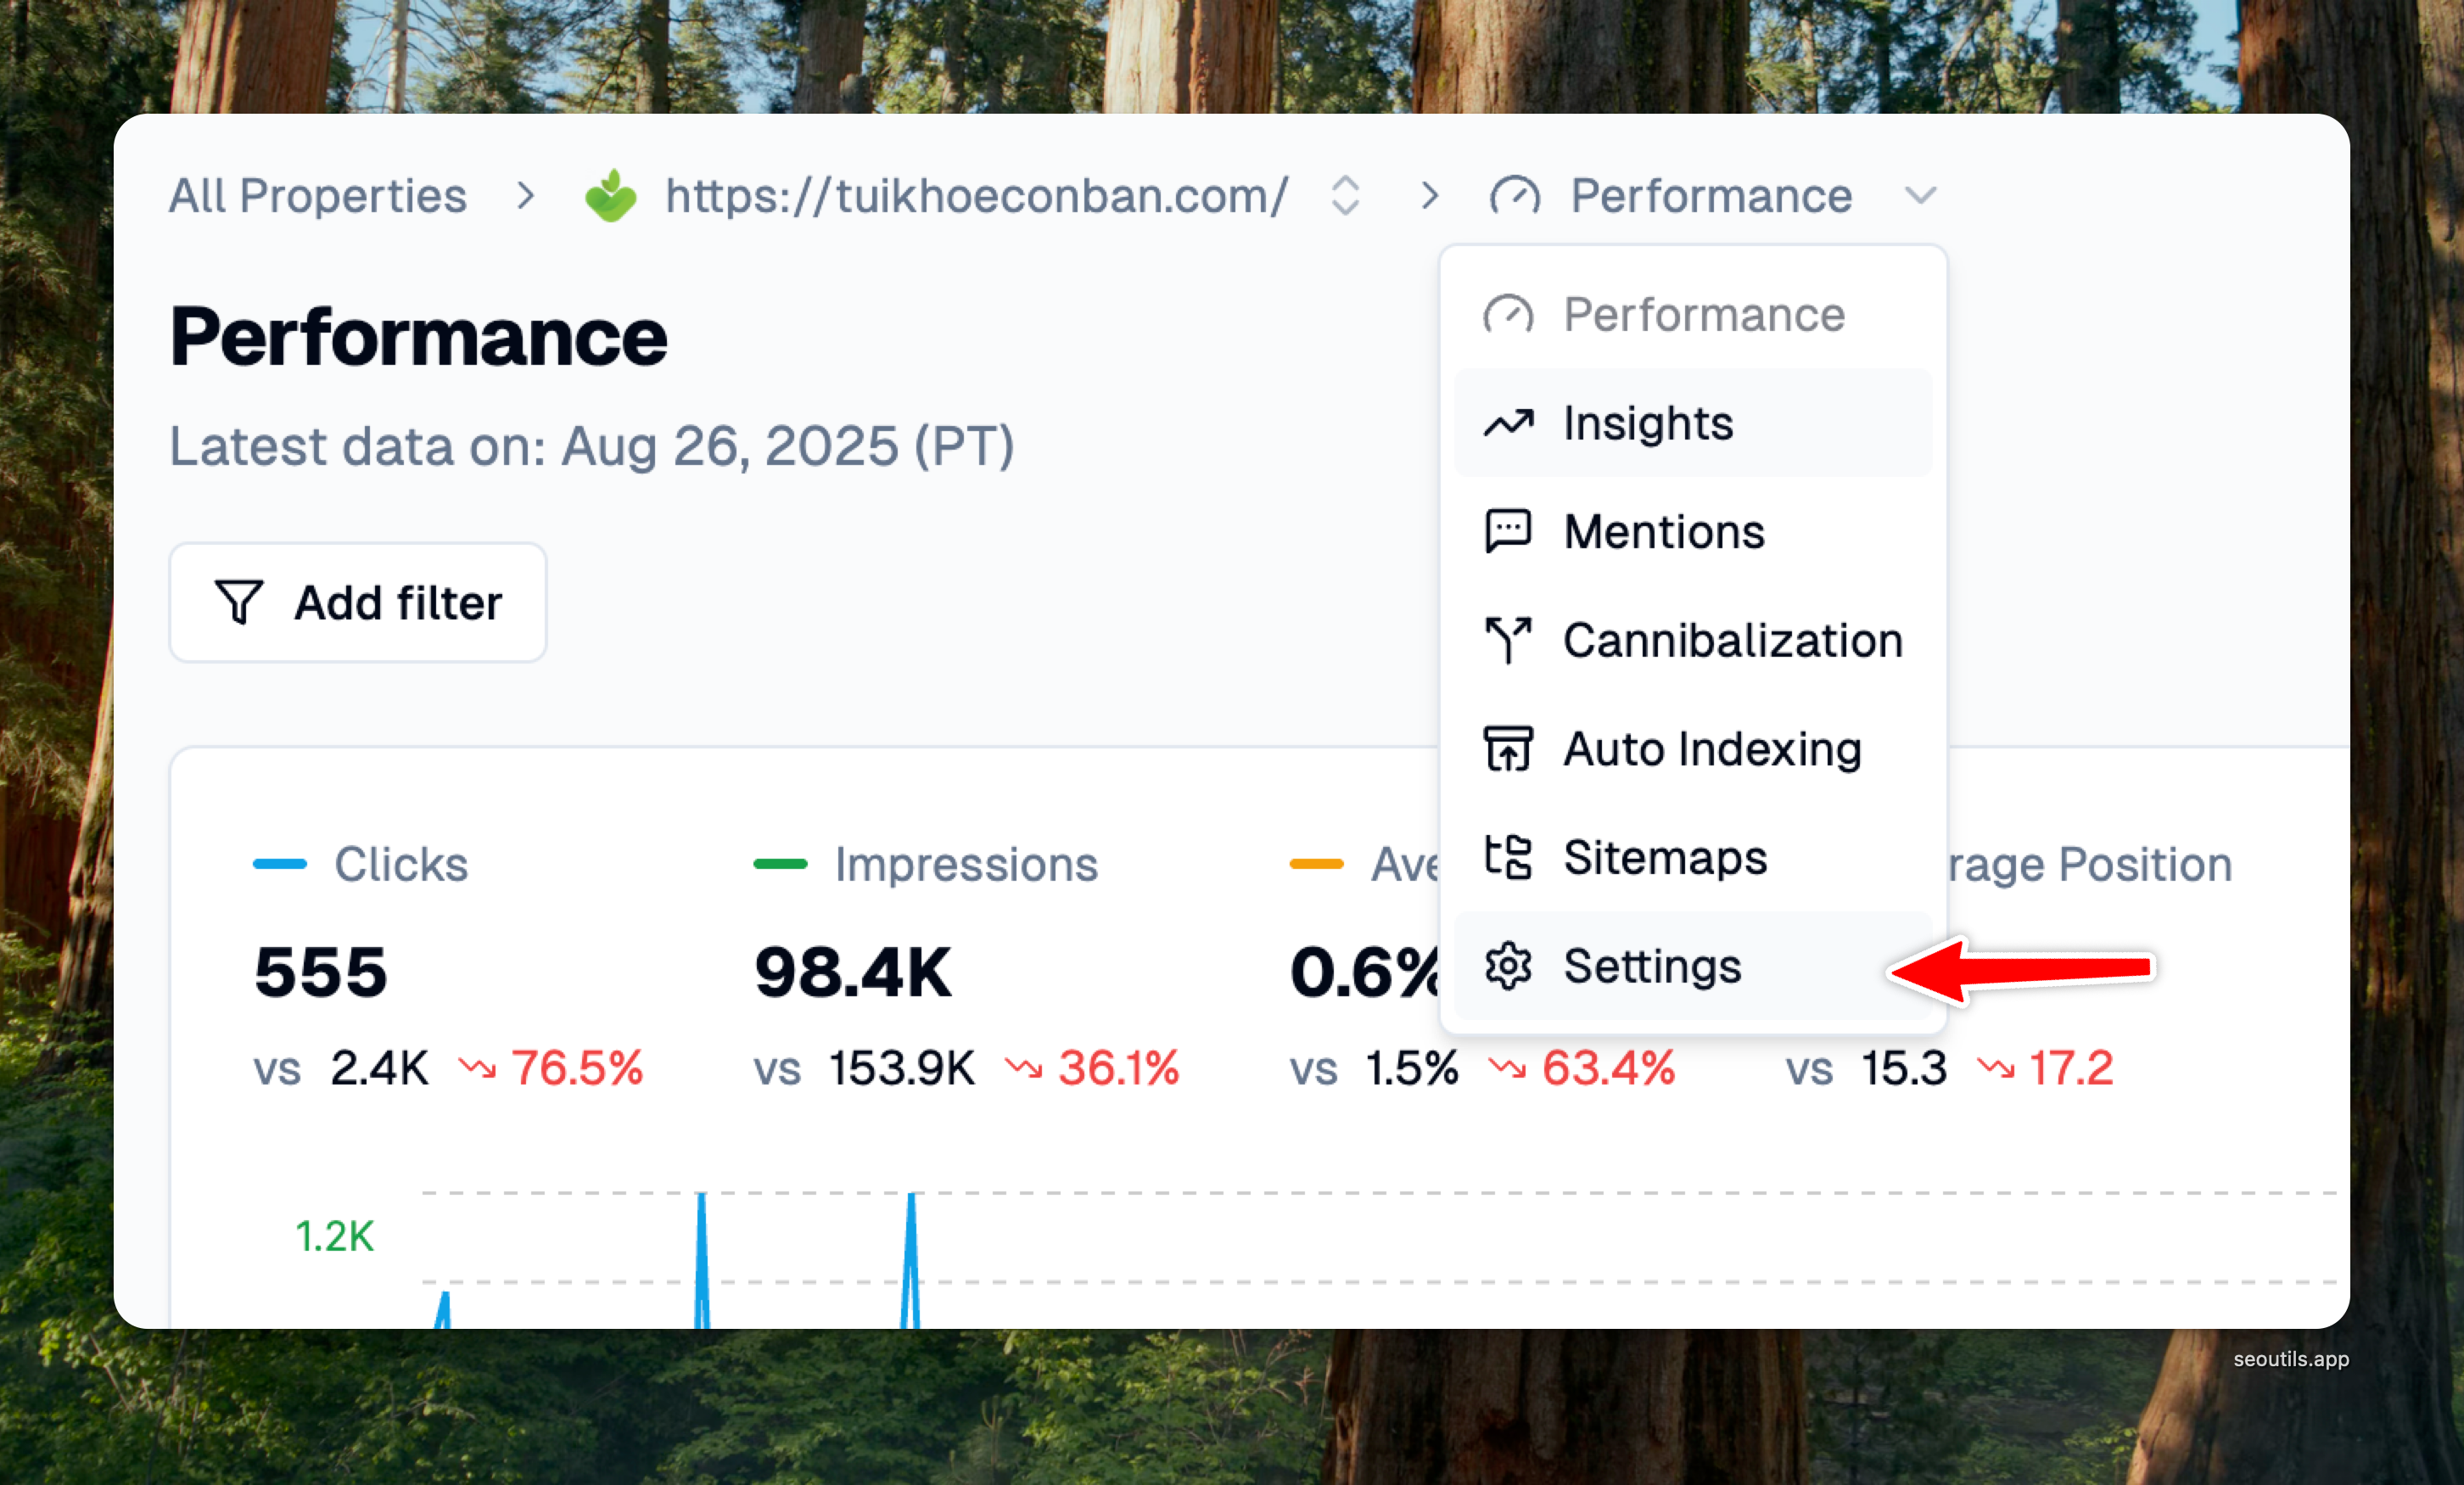
Task: Collapse the Performance section dropdown chevron
Action: tap(1920, 196)
